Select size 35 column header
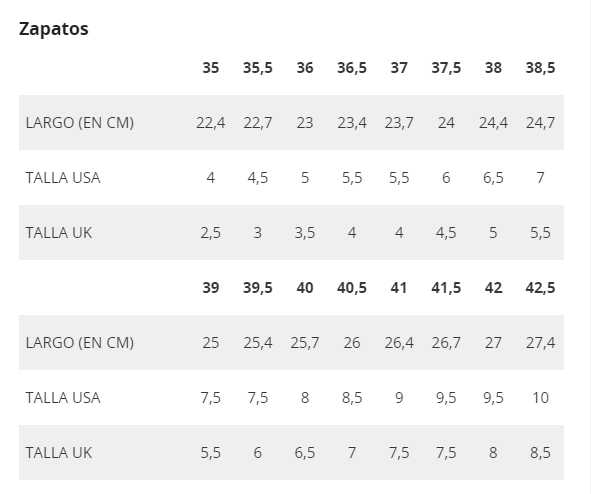Screen dimensions: 591x494 [210, 68]
